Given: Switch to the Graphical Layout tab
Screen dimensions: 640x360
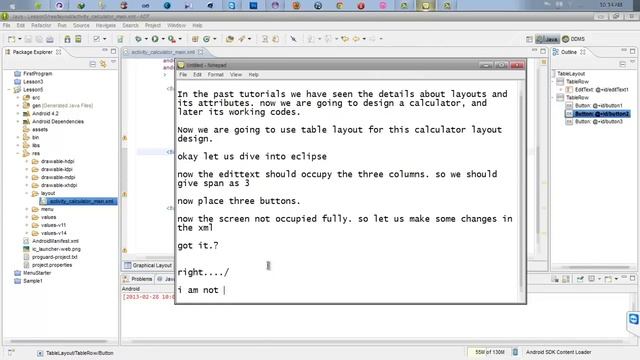Looking at the screenshot, I should coord(148,265).
